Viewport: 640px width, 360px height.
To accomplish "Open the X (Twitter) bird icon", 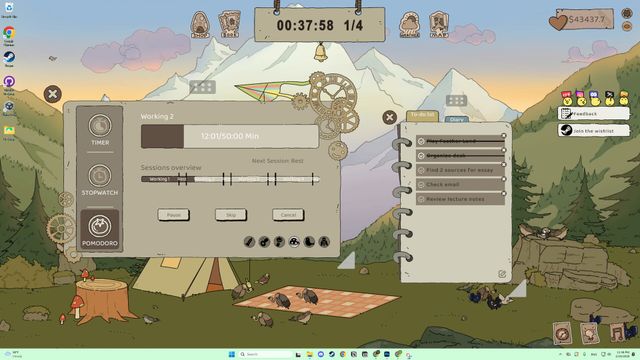I will pos(609,98).
